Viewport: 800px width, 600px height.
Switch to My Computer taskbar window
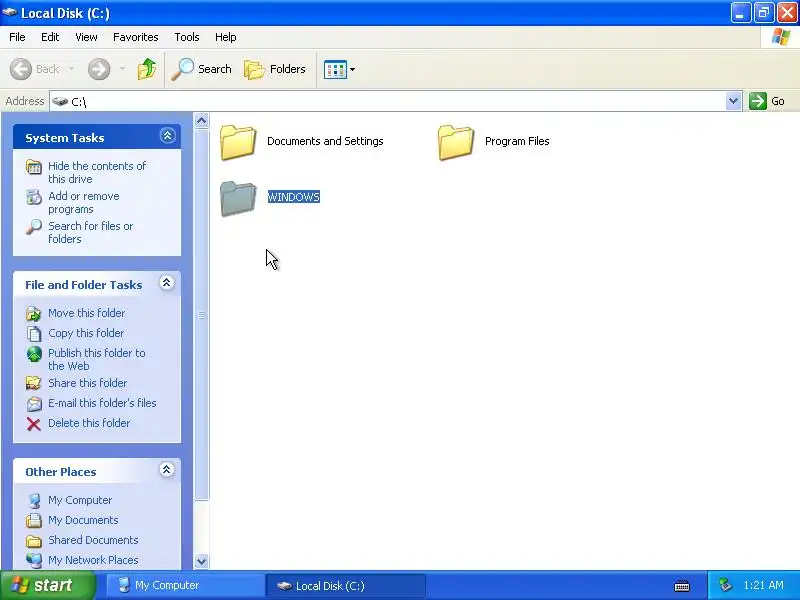pyautogui.click(x=185, y=586)
